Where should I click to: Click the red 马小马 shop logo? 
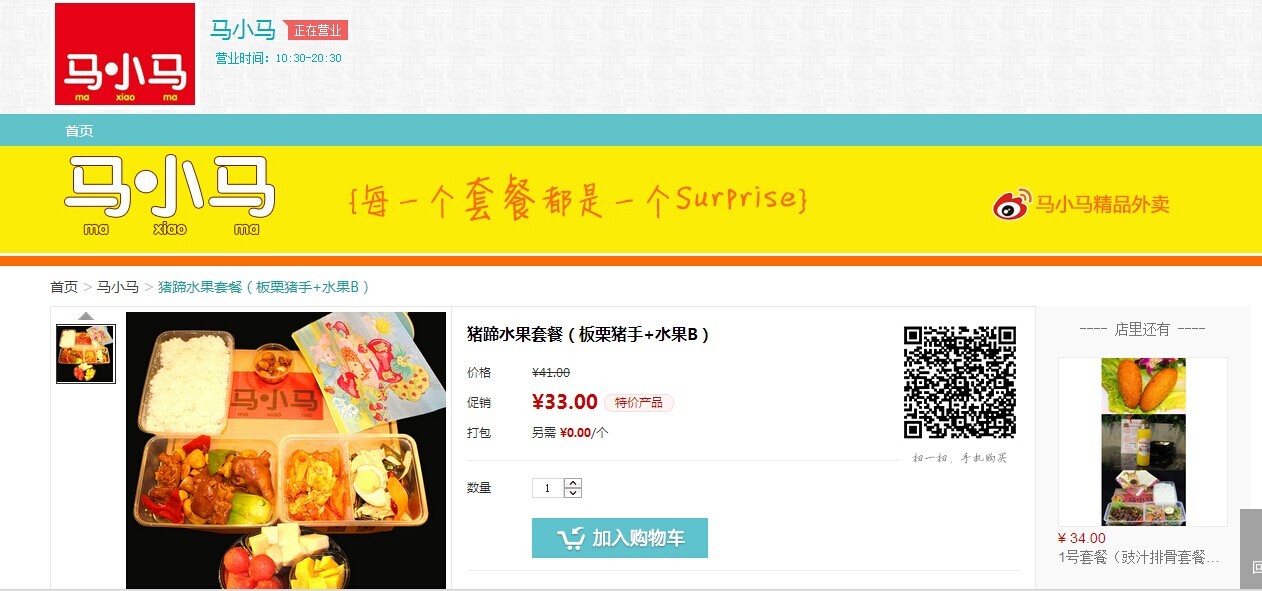(125, 54)
